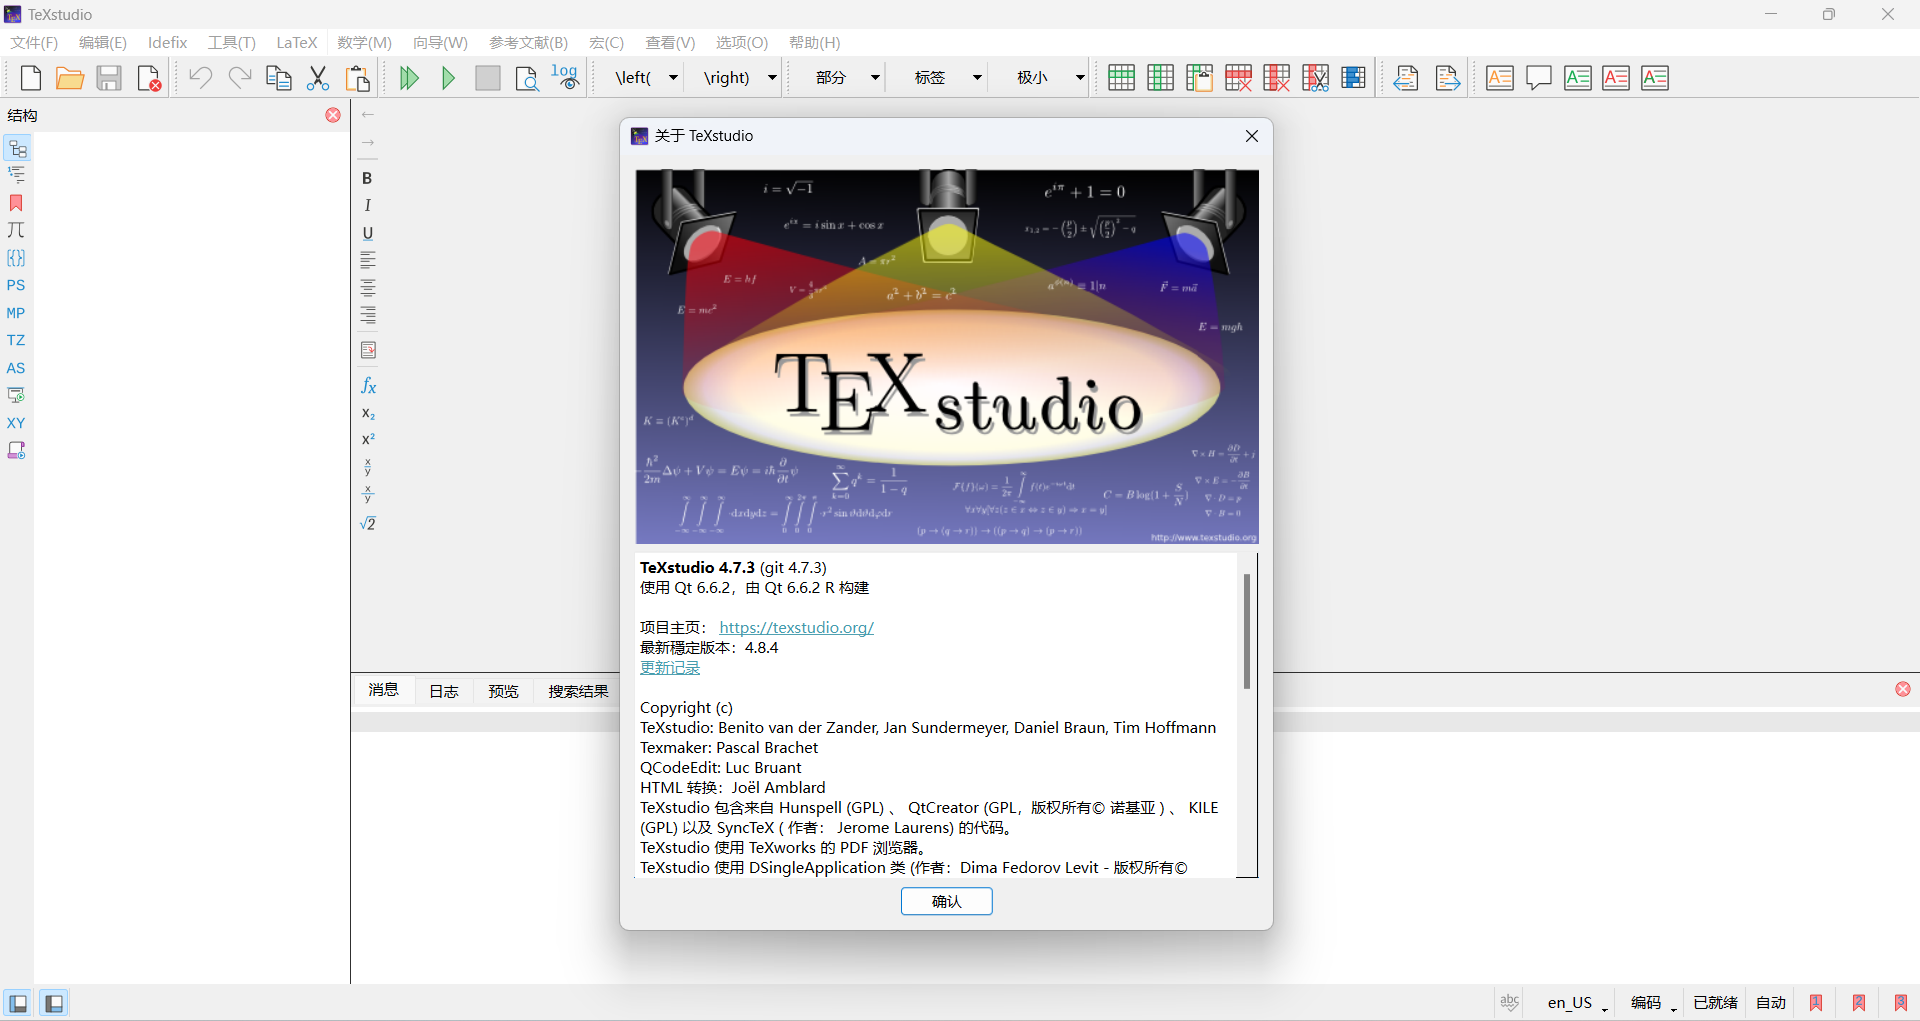The height and width of the screenshot is (1021, 1920).
Task: Stop compilation with the square icon
Action: tap(488, 78)
